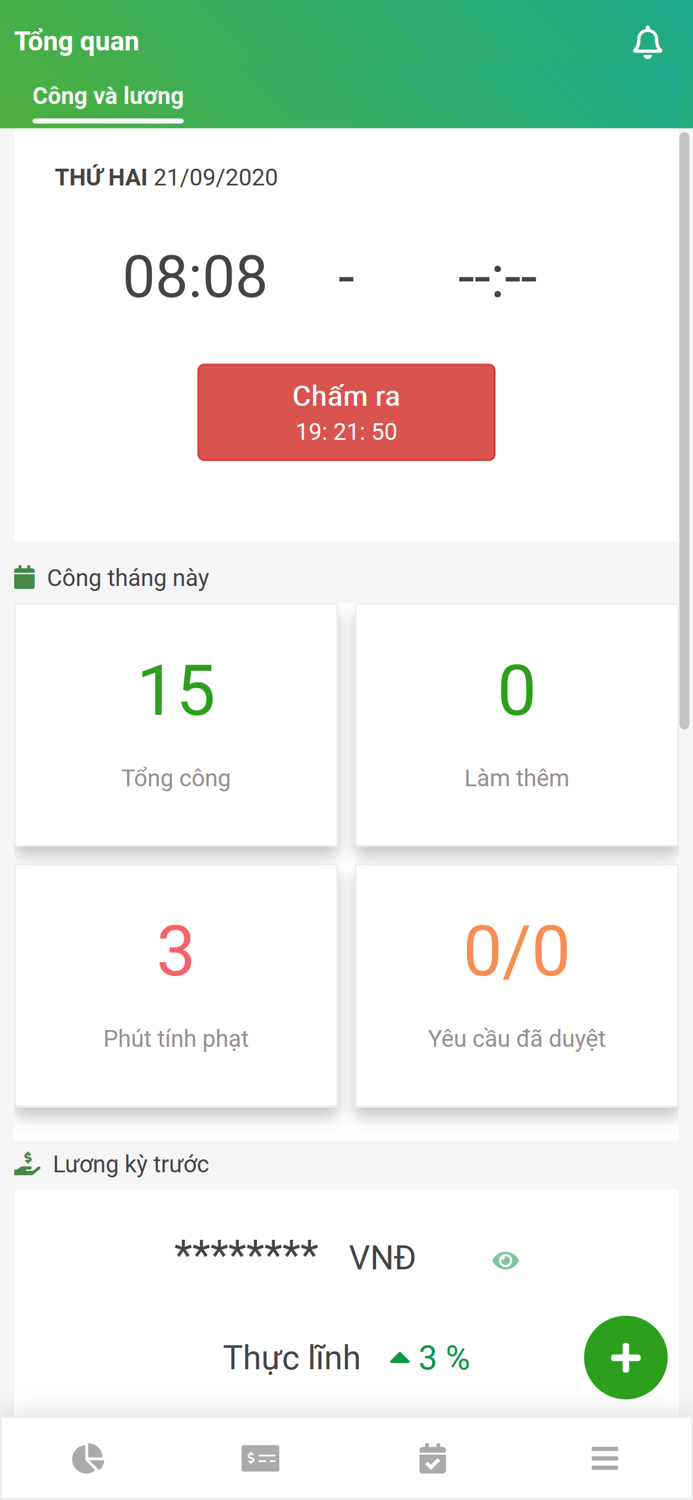Click the masked salary amount
Image resolution: width=693 pixels, height=1500 pixels.
tap(246, 1254)
